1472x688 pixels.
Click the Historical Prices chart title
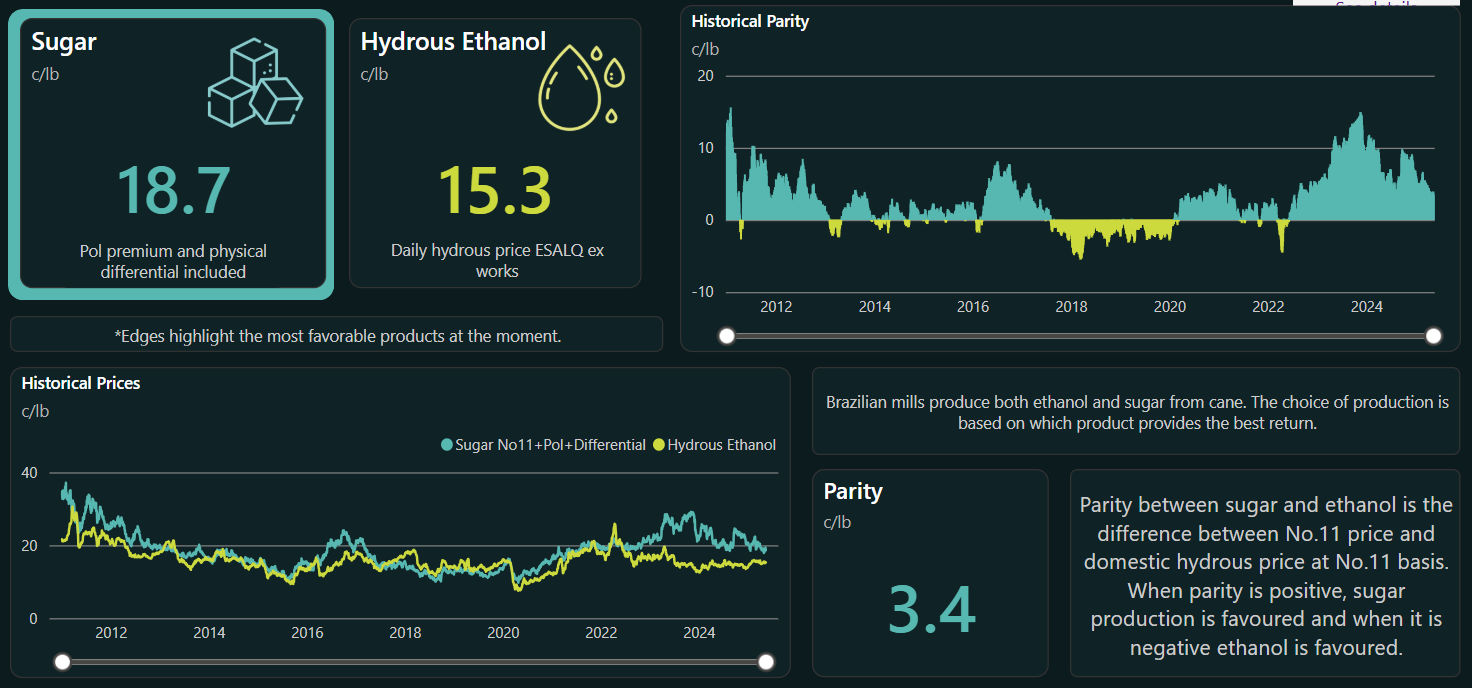(81, 383)
